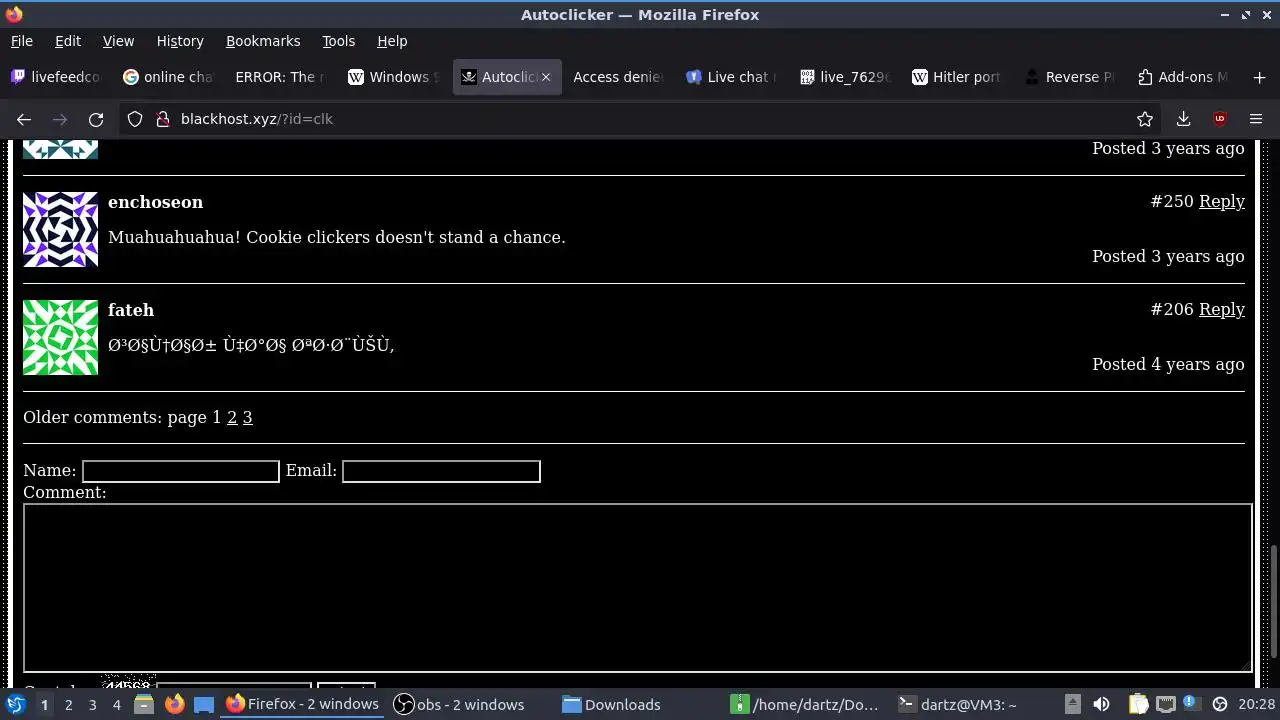Viewport: 1280px width, 720px height.
Task: Open the file manager launcher in taskbar
Action: (143, 704)
